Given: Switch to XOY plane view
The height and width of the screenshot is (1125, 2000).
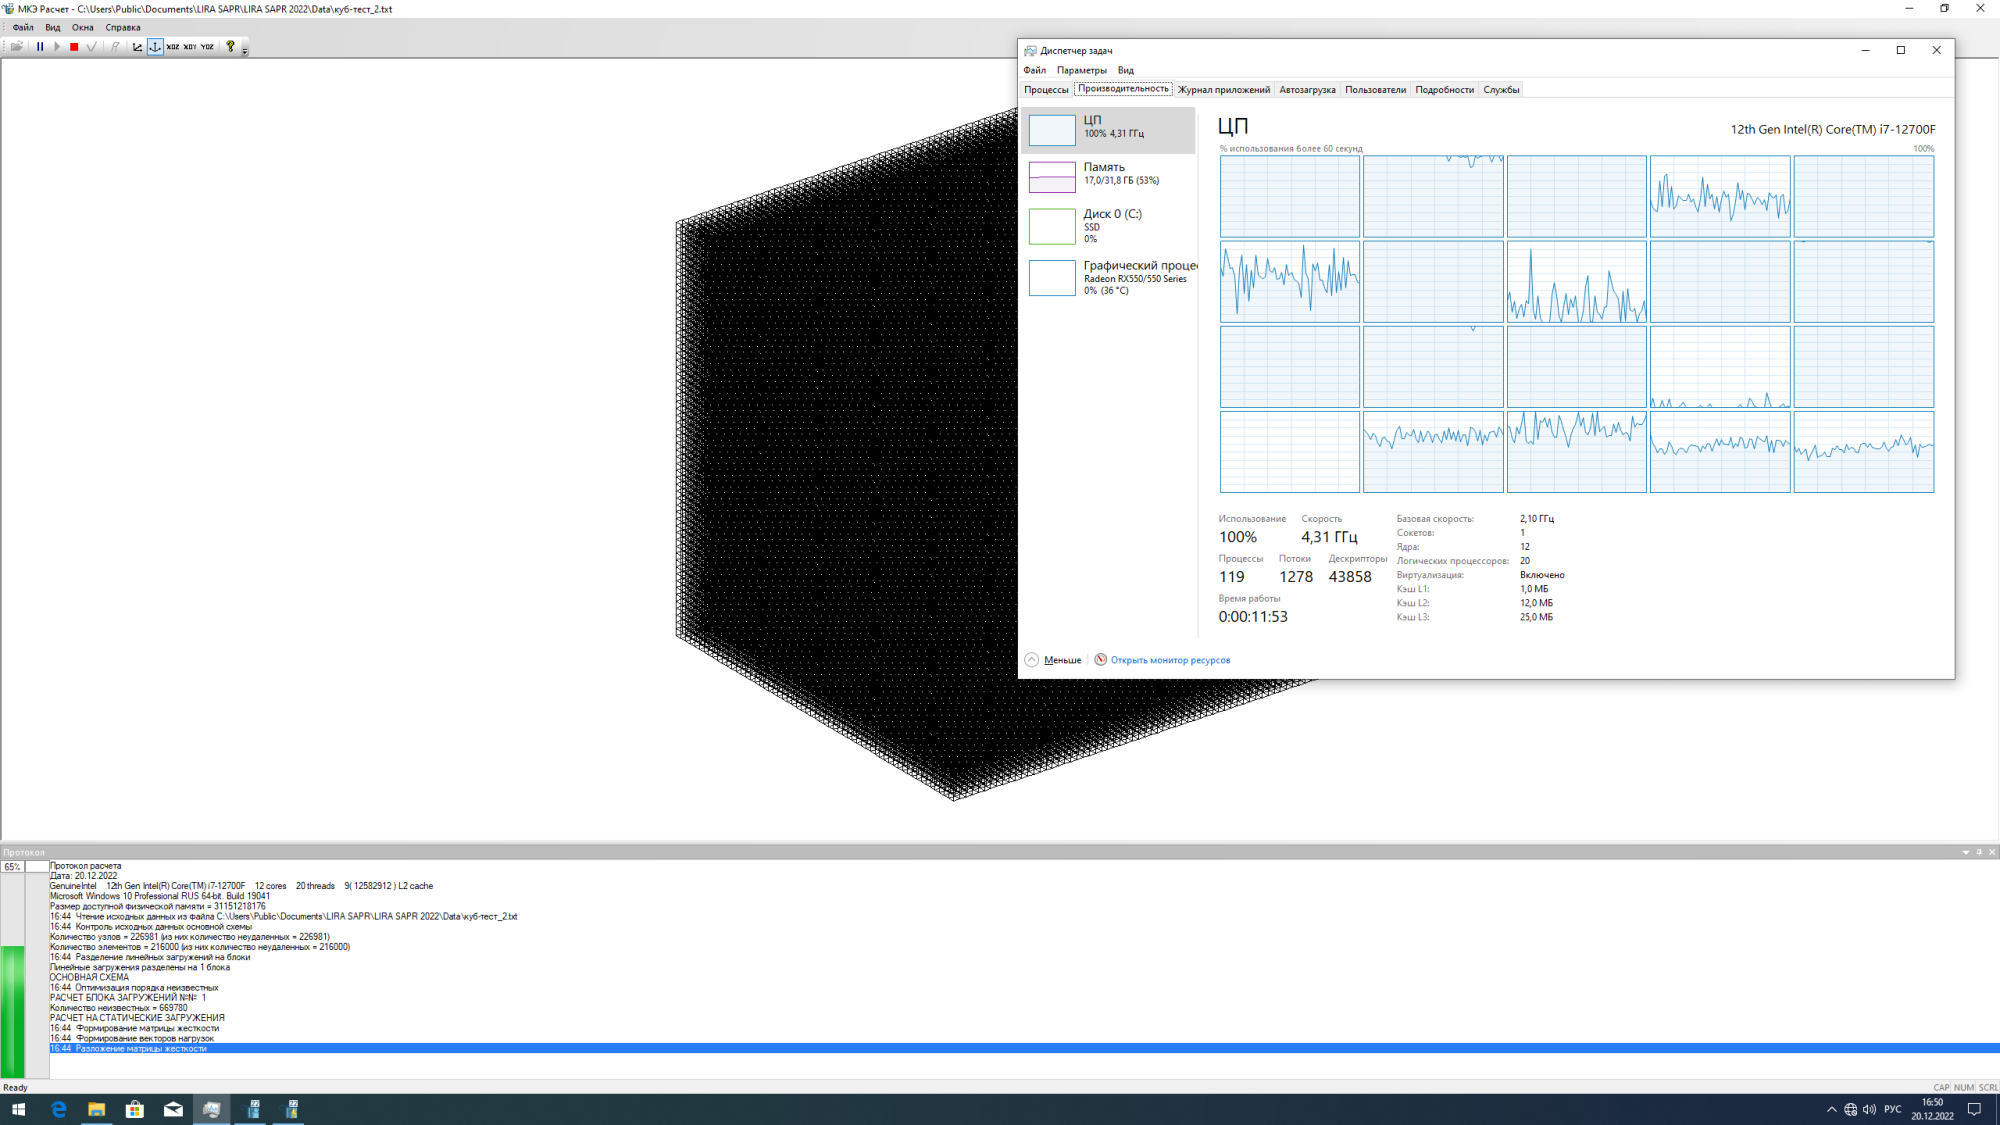Looking at the screenshot, I should 190,47.
